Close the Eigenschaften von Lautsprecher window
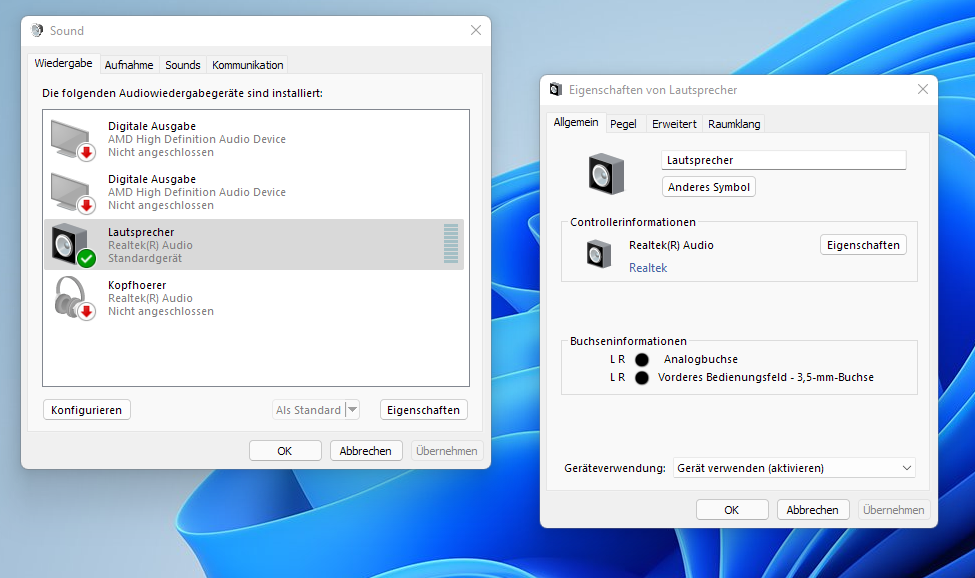This screenshot has width=975, height=578. pos(923,89)
